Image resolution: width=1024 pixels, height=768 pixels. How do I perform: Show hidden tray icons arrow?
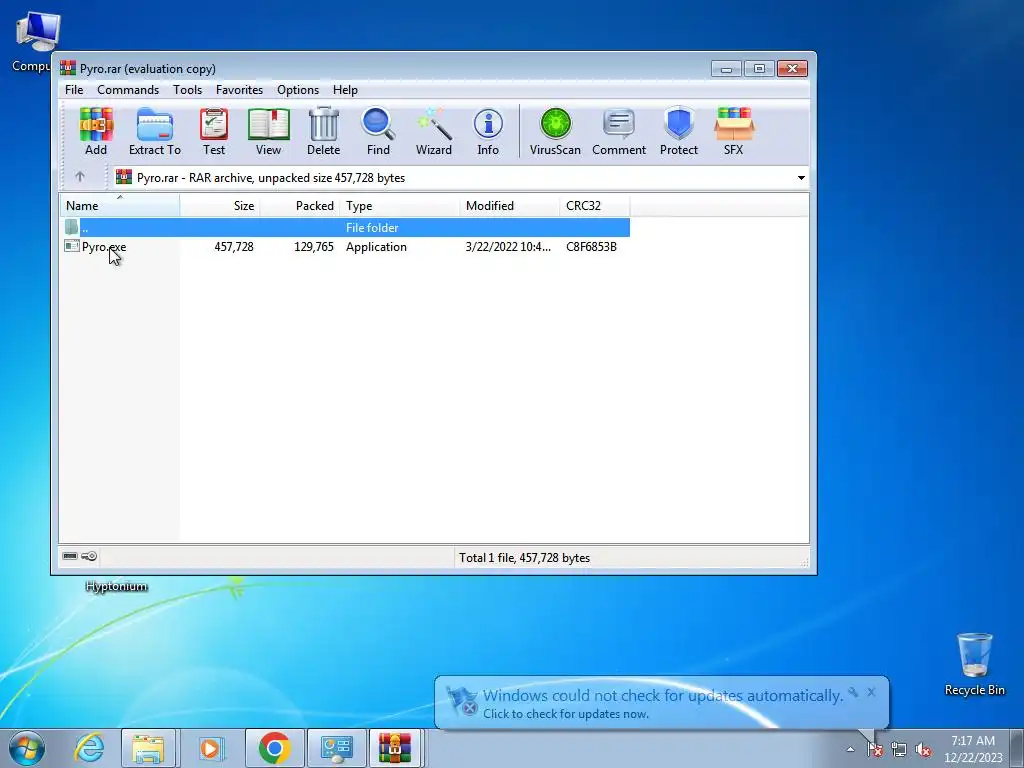[850, 749]
